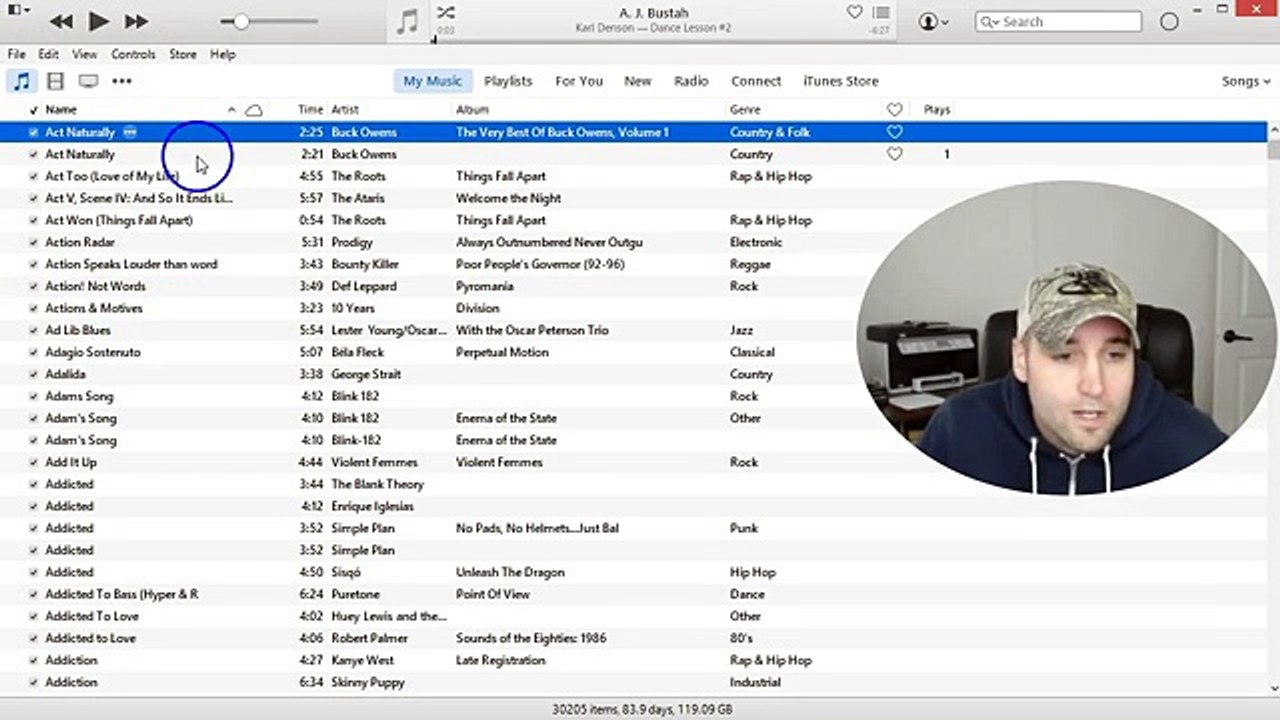1280x720 pixels.
Task: Toggle love heart on Act Naturally Country row
Action: [x=895, y=154]
